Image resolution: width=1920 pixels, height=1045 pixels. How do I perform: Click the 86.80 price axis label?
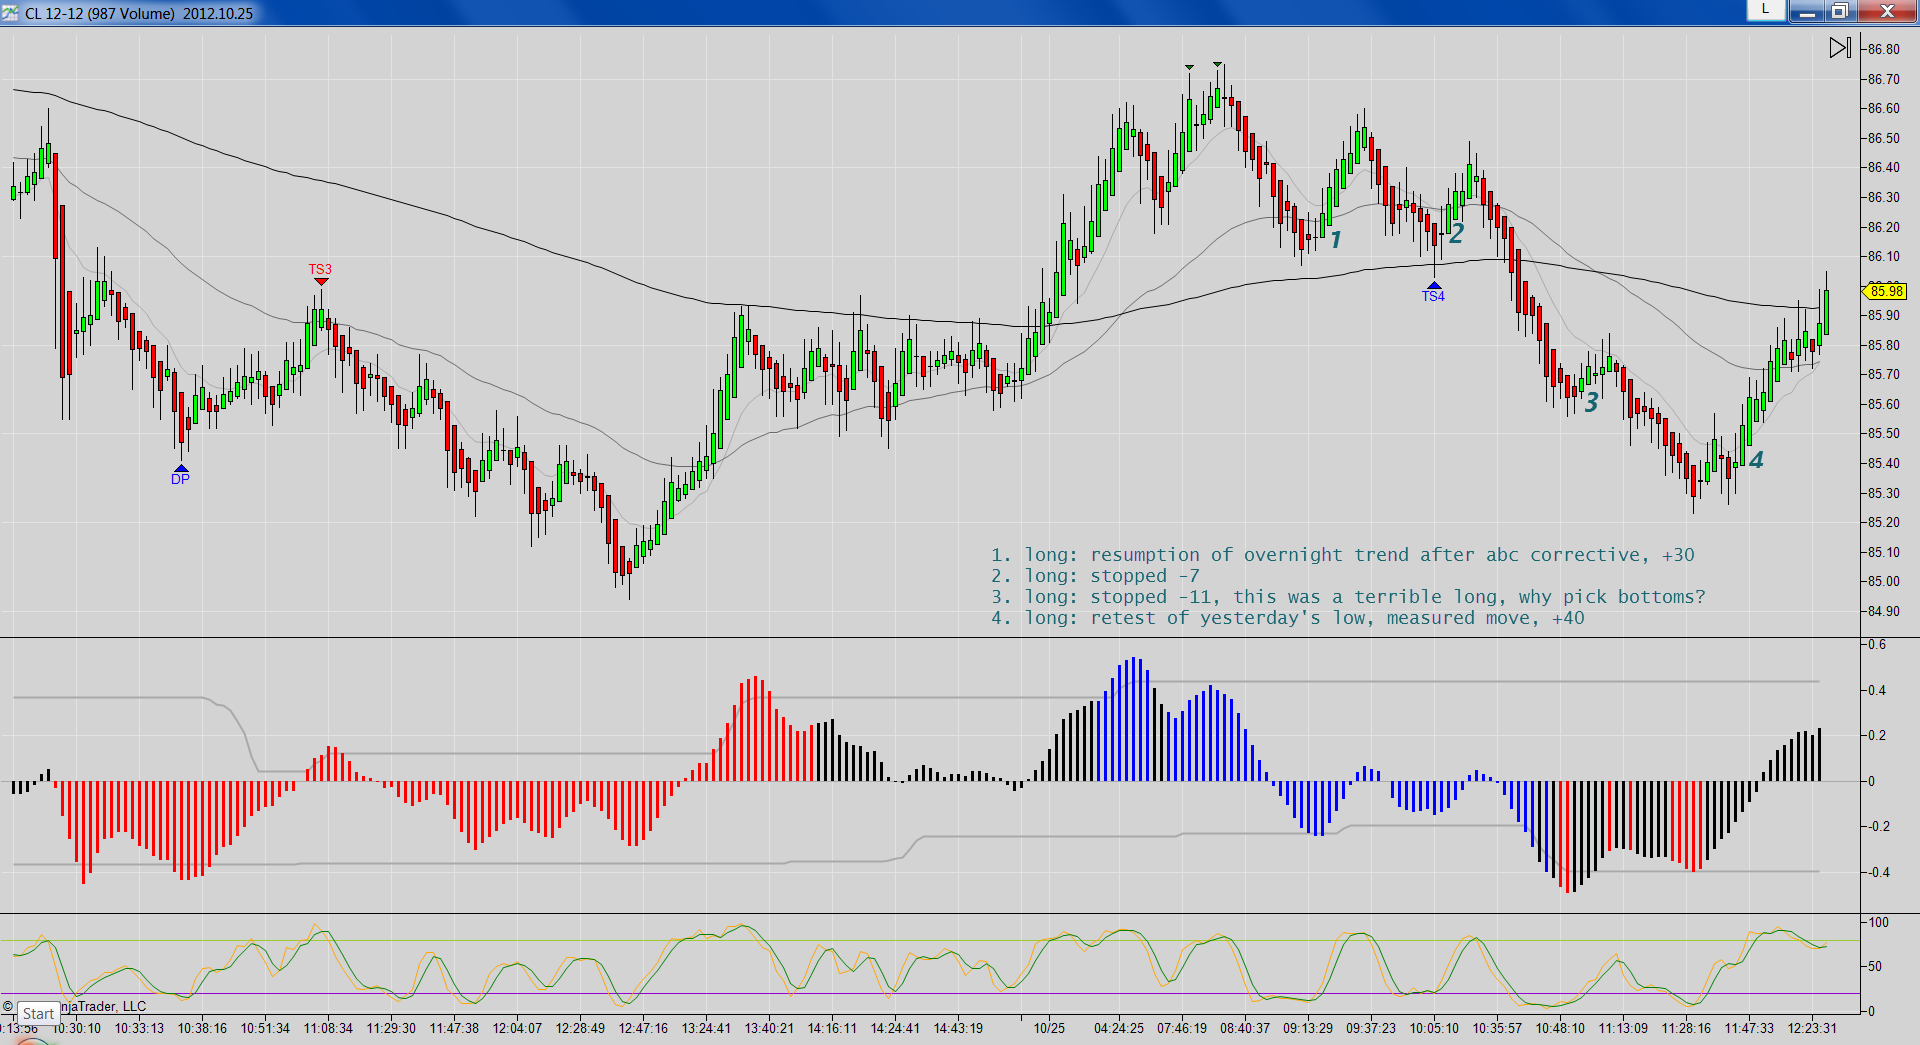coord(1884,49)
